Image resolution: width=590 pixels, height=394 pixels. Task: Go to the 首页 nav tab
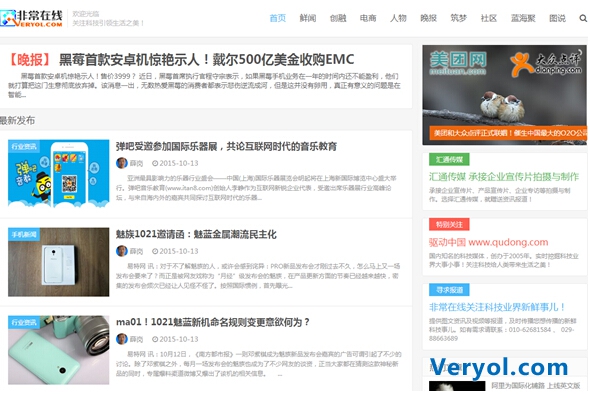pyautogui.click(x=278, y=18)
